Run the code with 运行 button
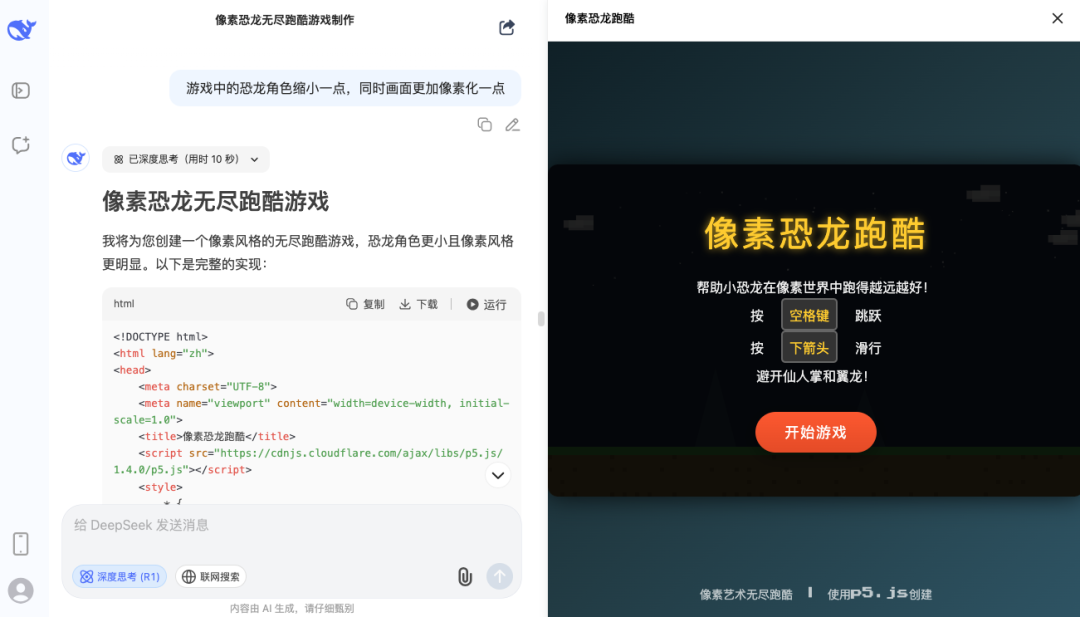This screenshot has height=617, width=1080. tap(486, 304)
